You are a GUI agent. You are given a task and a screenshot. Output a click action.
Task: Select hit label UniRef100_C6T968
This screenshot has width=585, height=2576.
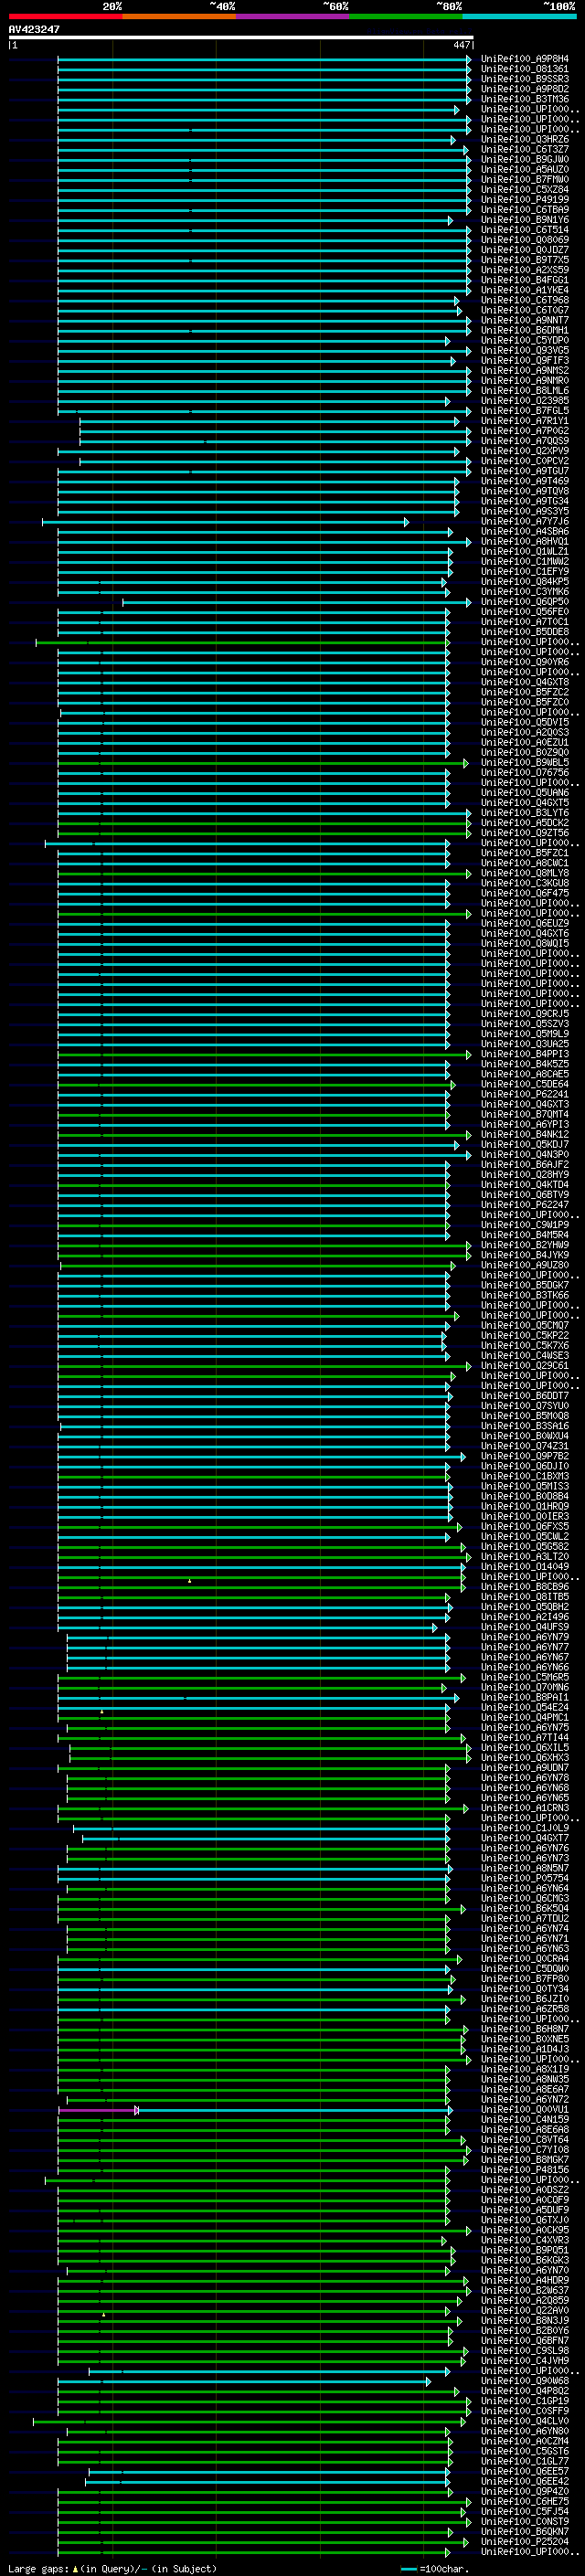(x=525, y=300)
